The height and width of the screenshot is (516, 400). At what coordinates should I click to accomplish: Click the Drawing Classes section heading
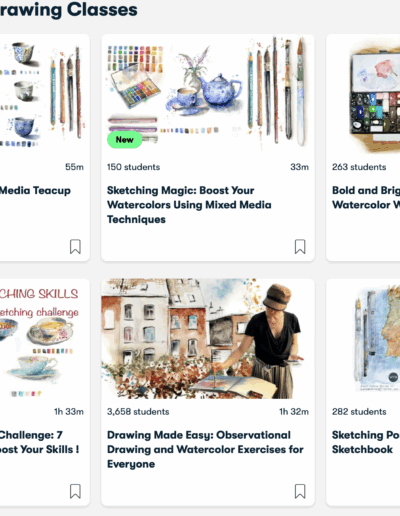coord(69,9)
